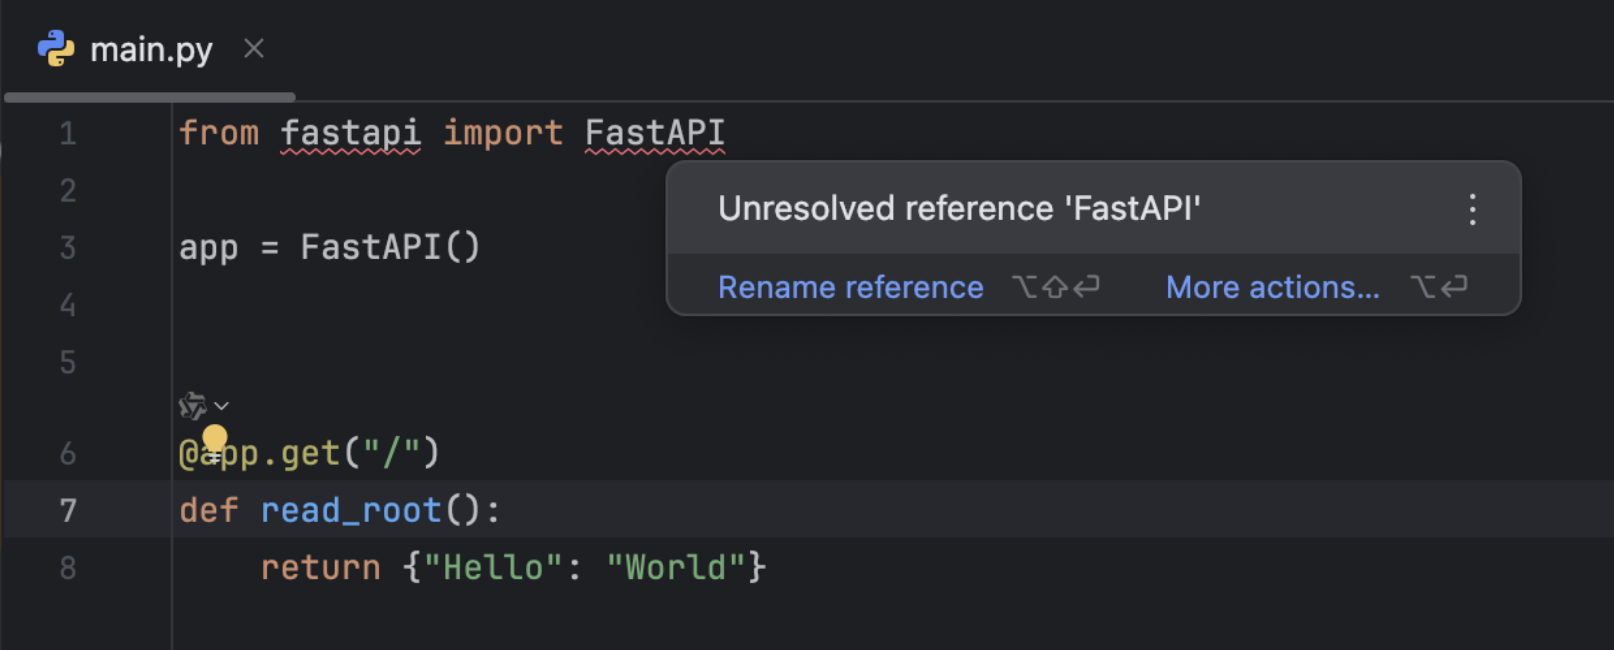1614x650 pixels.
Task: Select the main.py editor tab
Action: point(151,49)
